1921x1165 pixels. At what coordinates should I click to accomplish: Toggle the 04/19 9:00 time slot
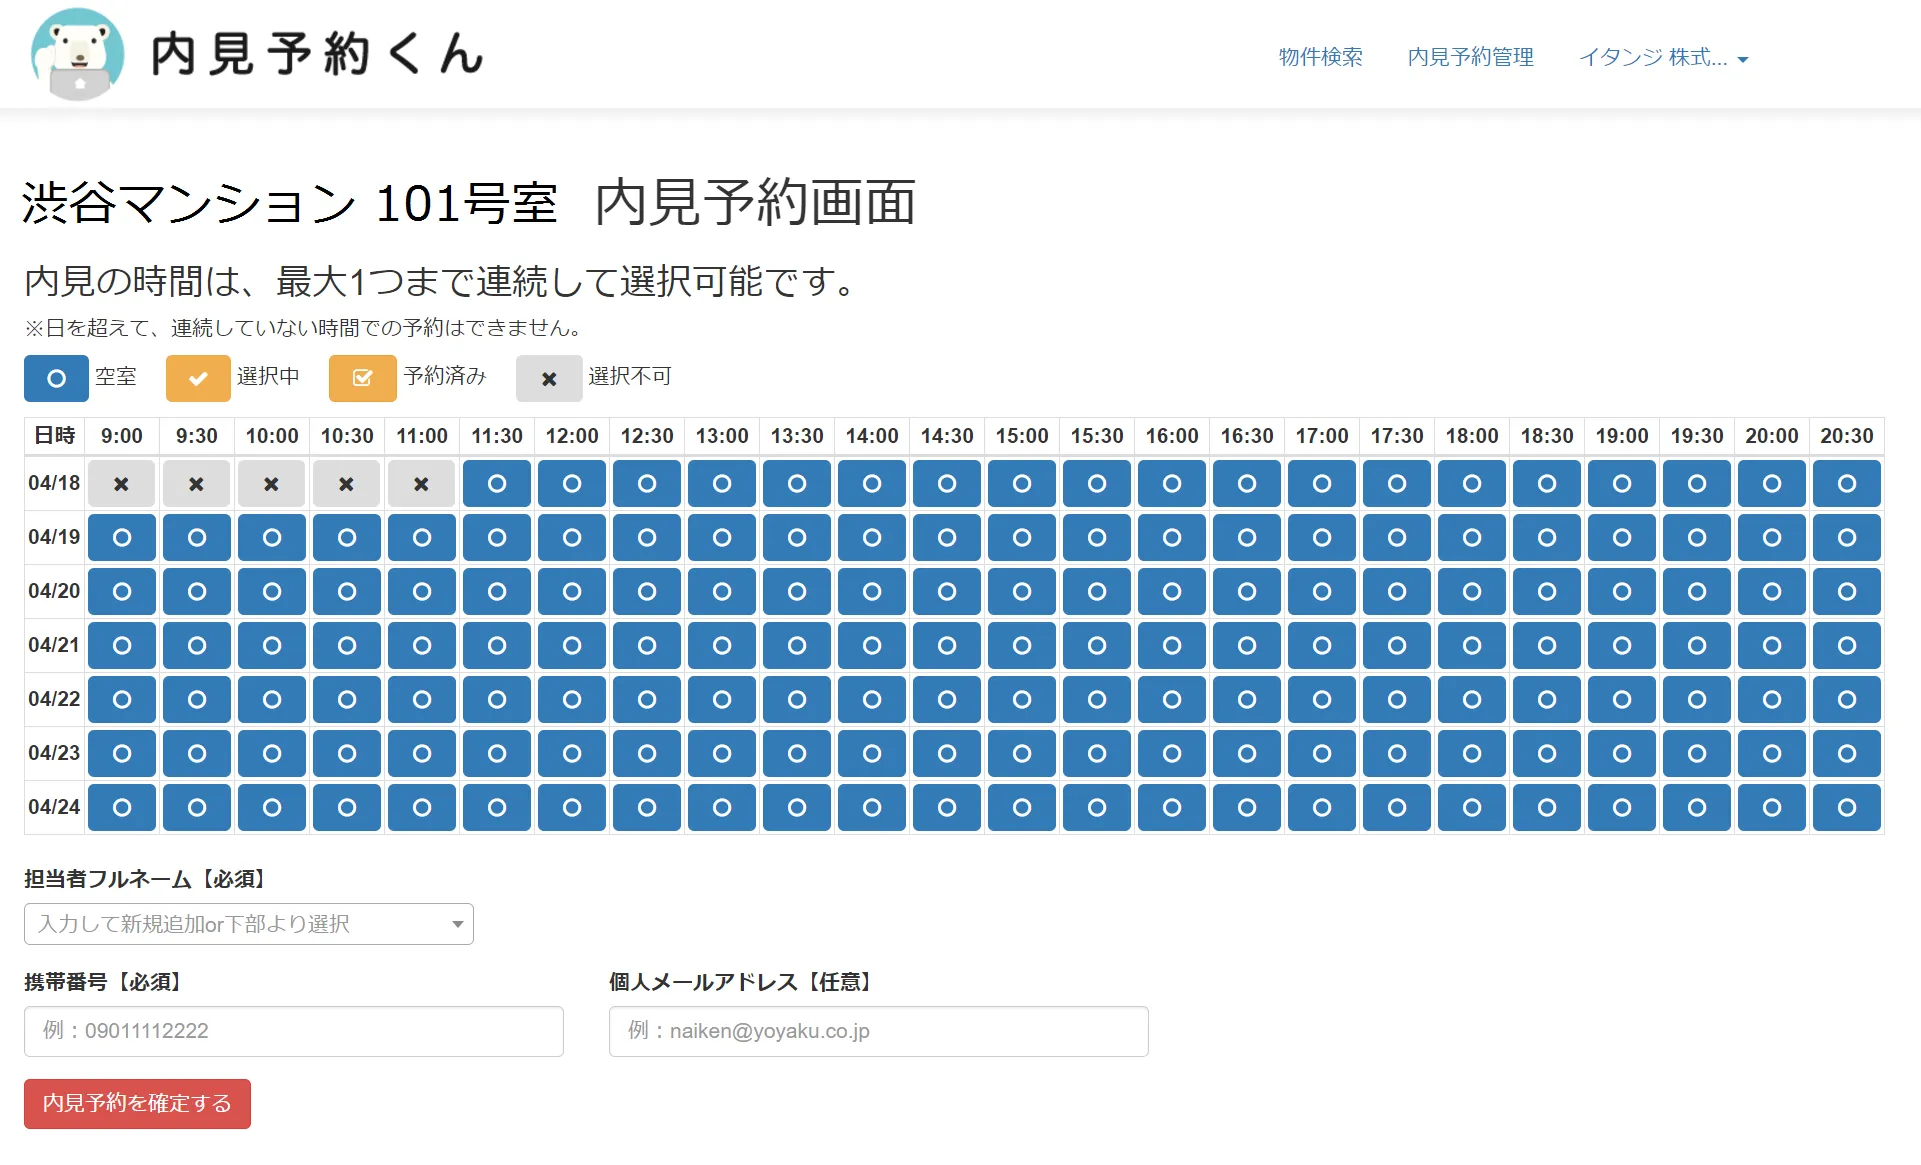121,538
